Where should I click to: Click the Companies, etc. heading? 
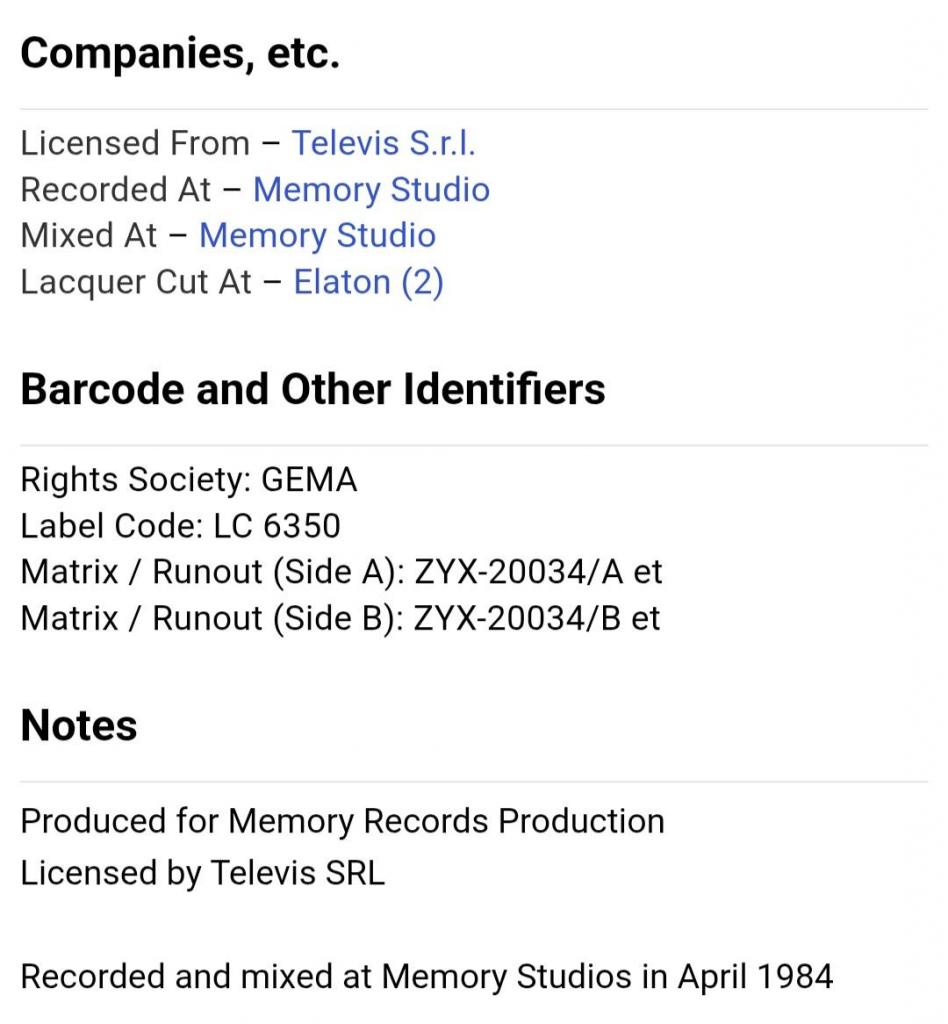pos(180,53)
